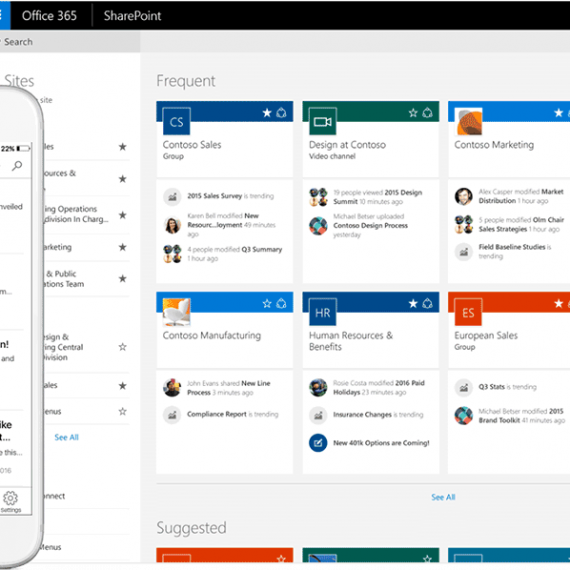The image size is (570, 570).
Task: Click SharePoint in the top bar
Action: click(x=132, y=16)
